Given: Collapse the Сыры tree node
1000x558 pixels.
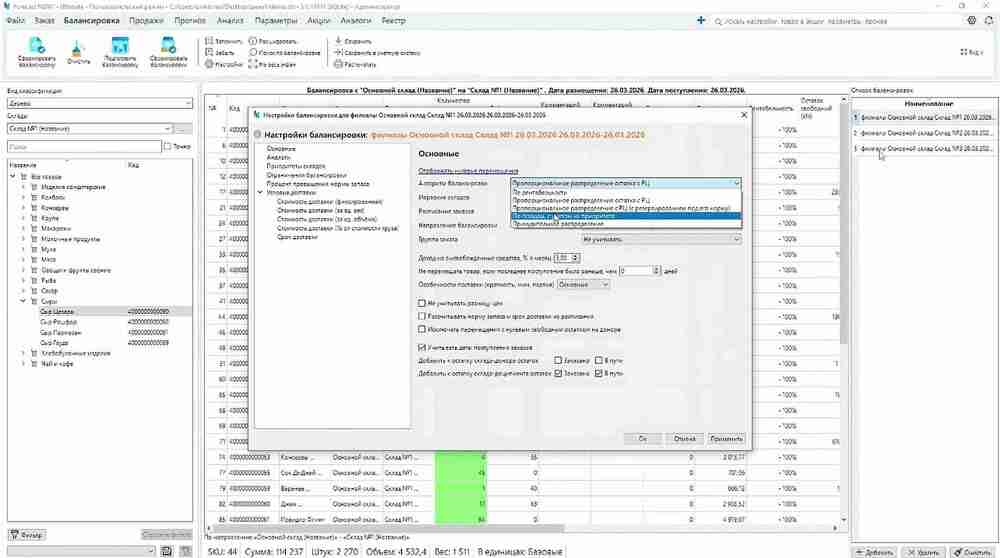Looking at the screenshot, I should tap(23, 301).
